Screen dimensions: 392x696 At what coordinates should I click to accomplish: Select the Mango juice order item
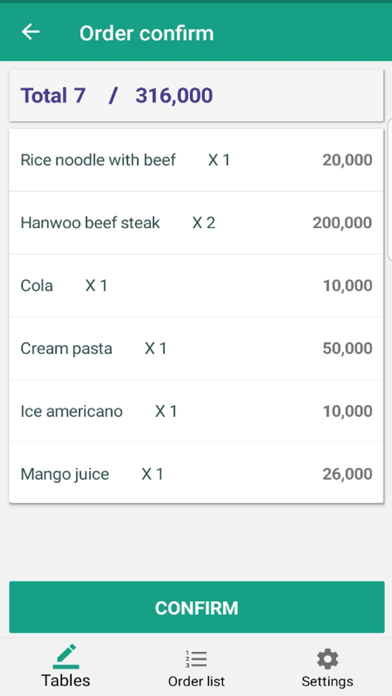[x=196, y=474]
